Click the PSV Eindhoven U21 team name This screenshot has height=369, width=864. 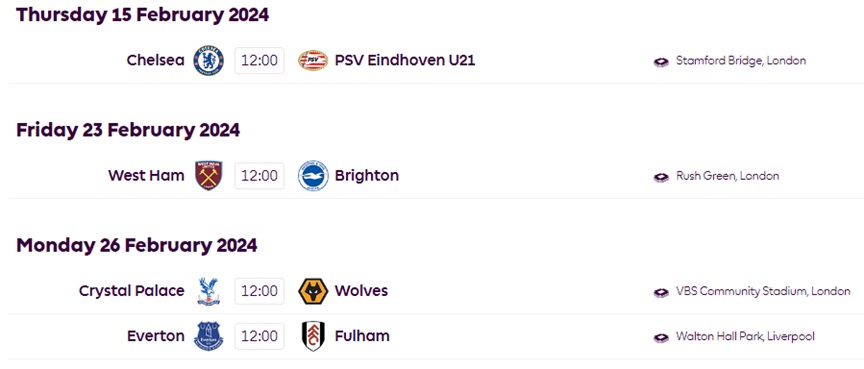tap(405, 60)
